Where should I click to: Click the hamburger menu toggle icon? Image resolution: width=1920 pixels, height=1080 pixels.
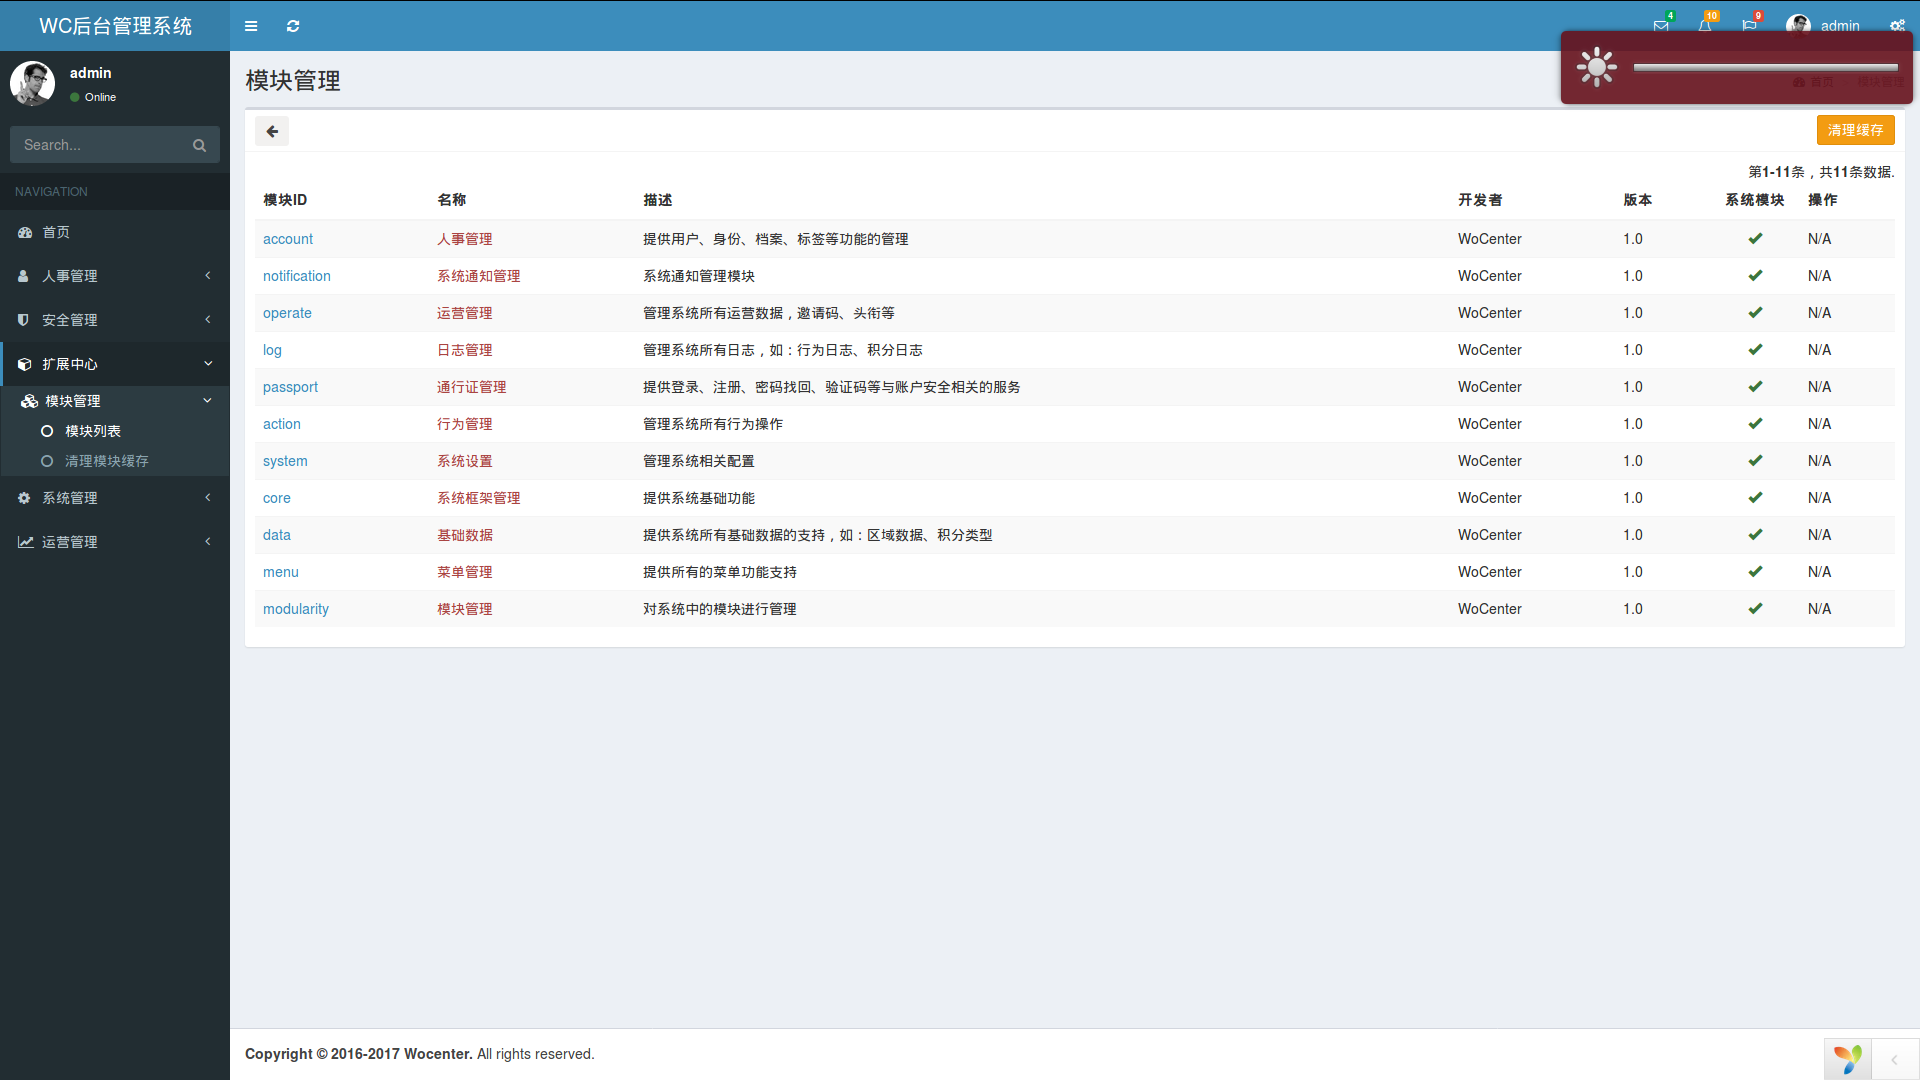(252, 25)
